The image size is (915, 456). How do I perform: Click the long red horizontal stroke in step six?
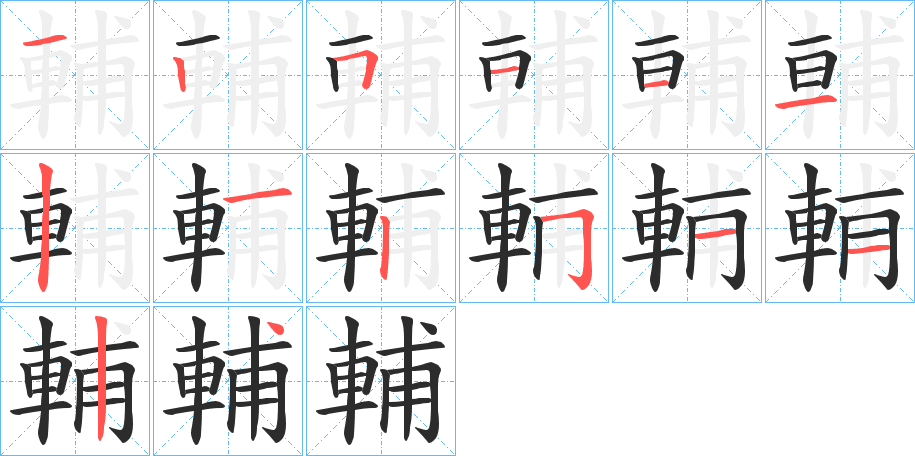tap(806, 103)
